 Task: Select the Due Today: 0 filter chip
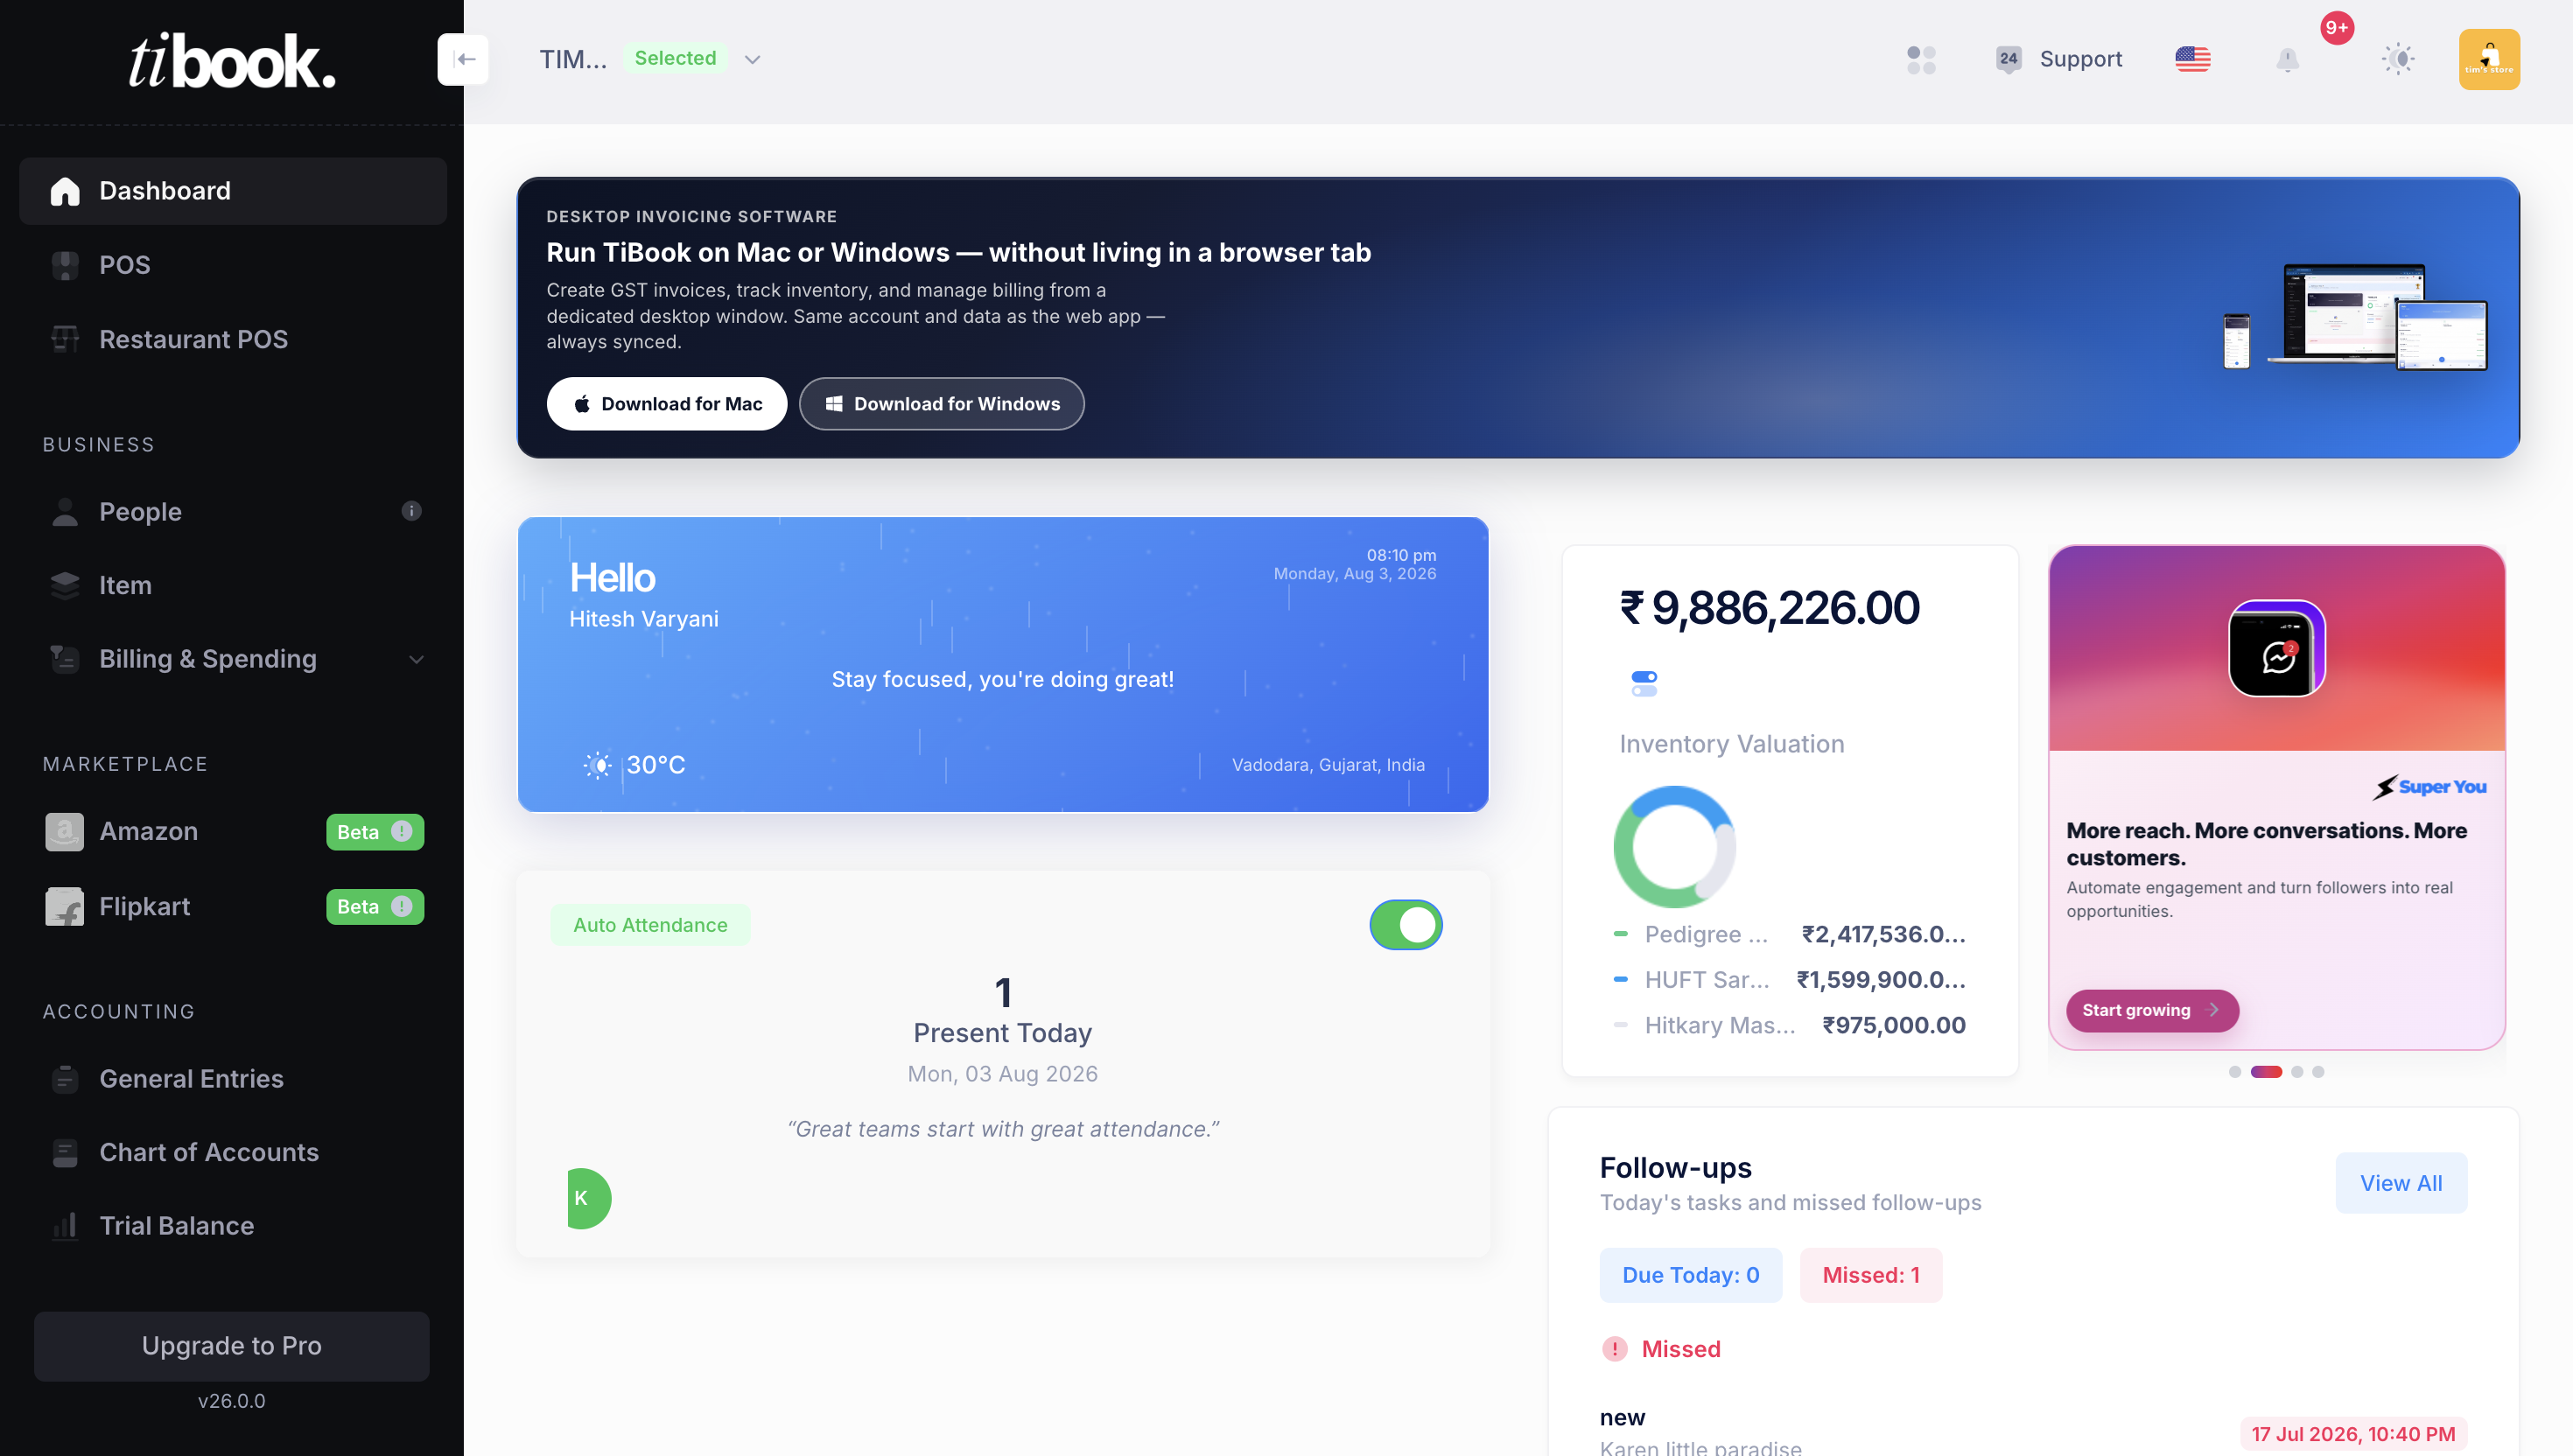[1690, 1275]
